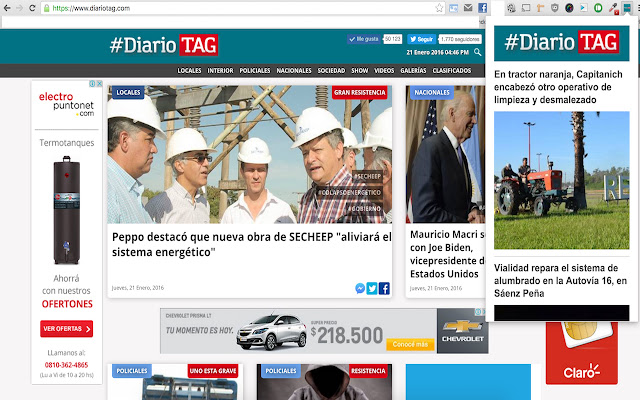Viewport: 640px width, 400px height.
Task: Click the #COLAPSOENERGETICO hashtag overlay
Action: pyautogui.click(x=349, y=192)
